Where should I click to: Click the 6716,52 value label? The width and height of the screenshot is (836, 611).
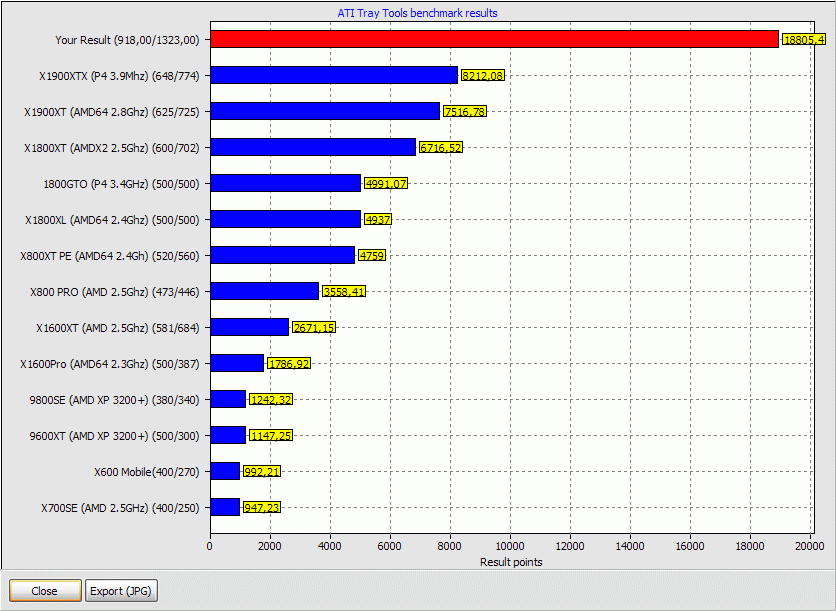pyautogui.click(x=440, y=147)
